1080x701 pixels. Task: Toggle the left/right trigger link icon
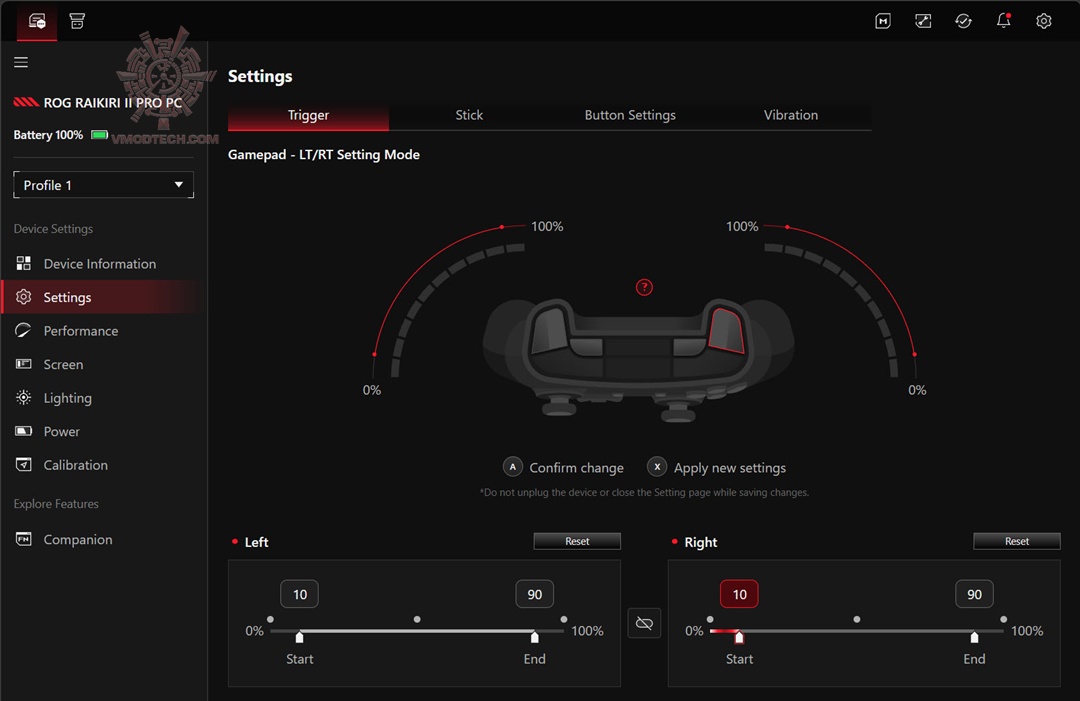click(x=644, y=623)
